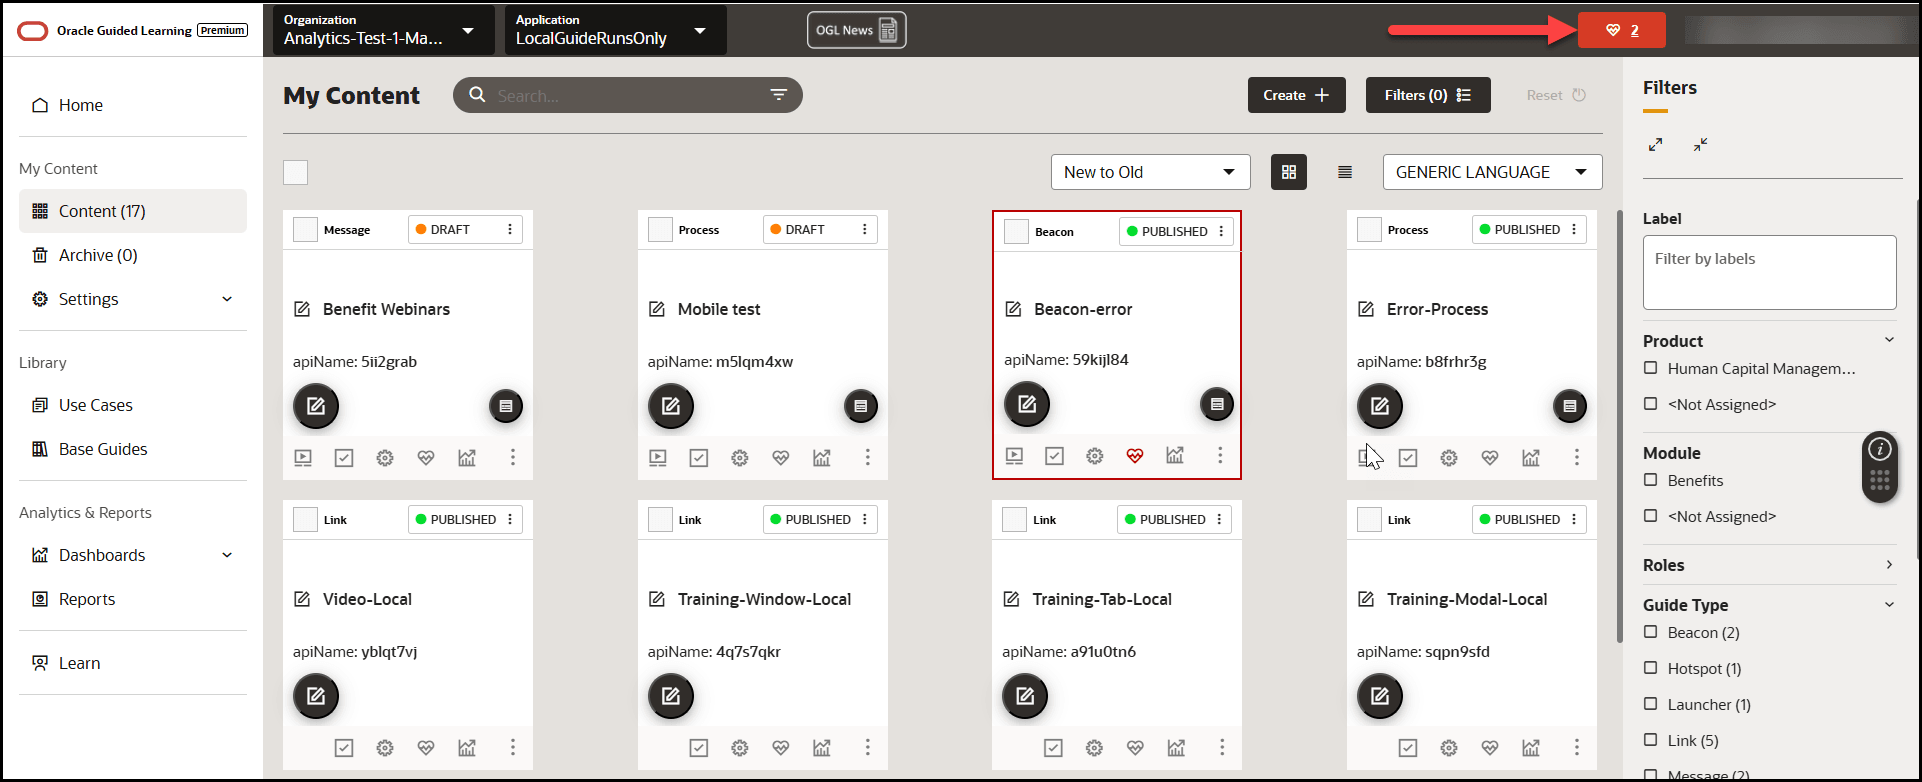Open the New to Old sort dropdown
1922x782 pixels.
click(x=1150, y=172)
